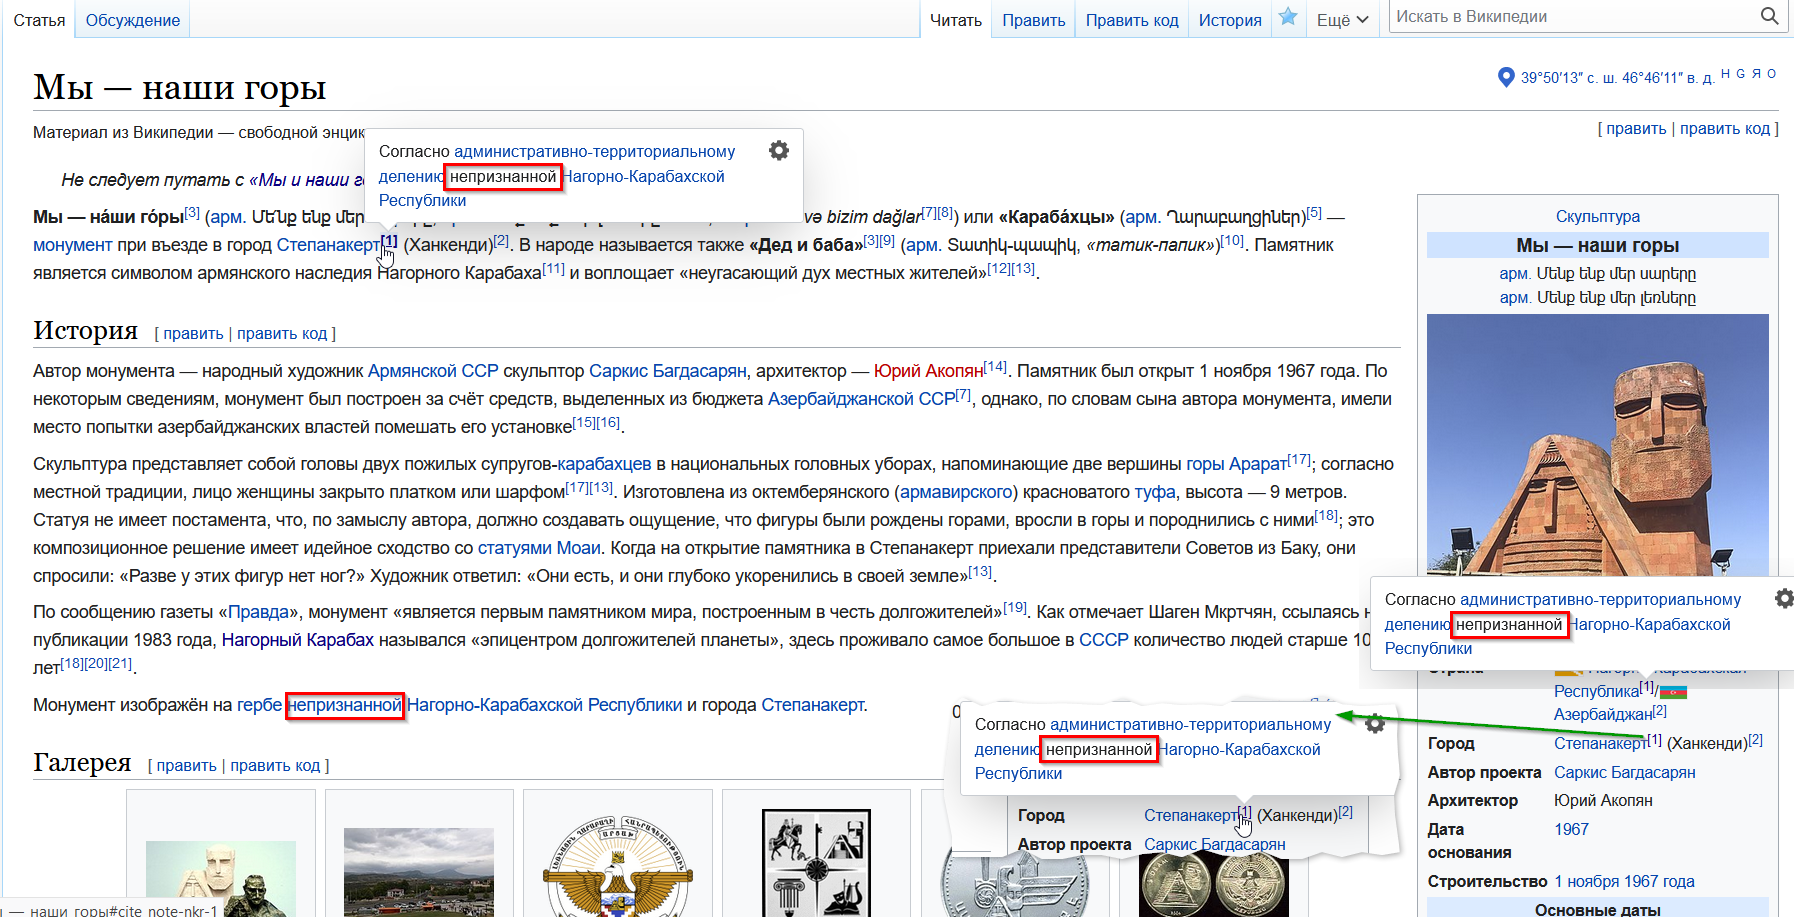Switch to the Статья tab
The height and width of the screenshot is (917, 1794).
coord(39,20)
